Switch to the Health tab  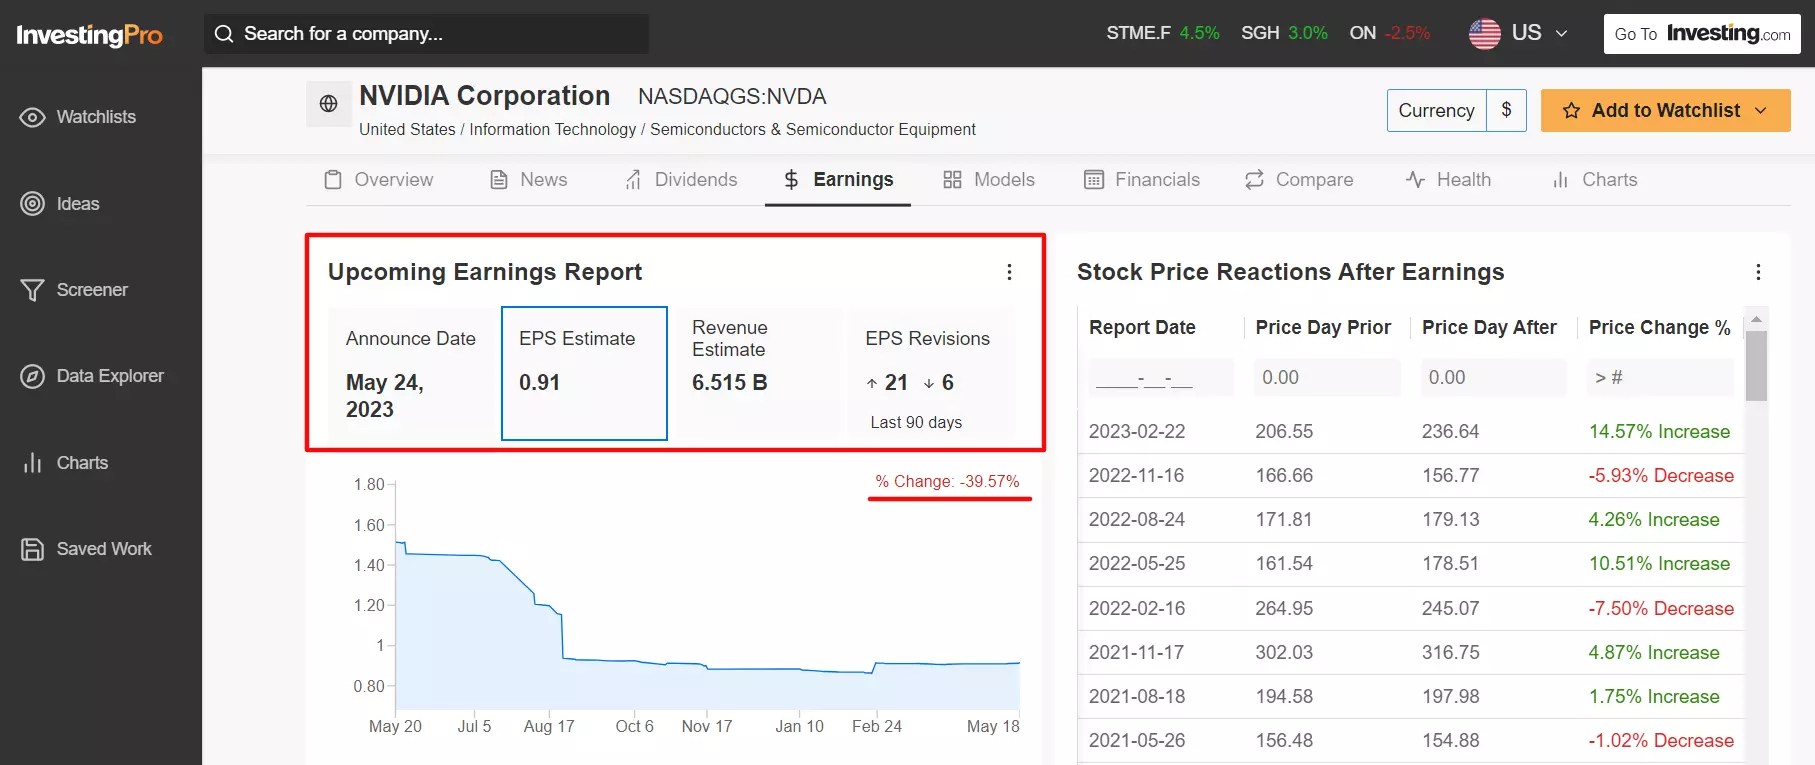(x=1448, y=180)
